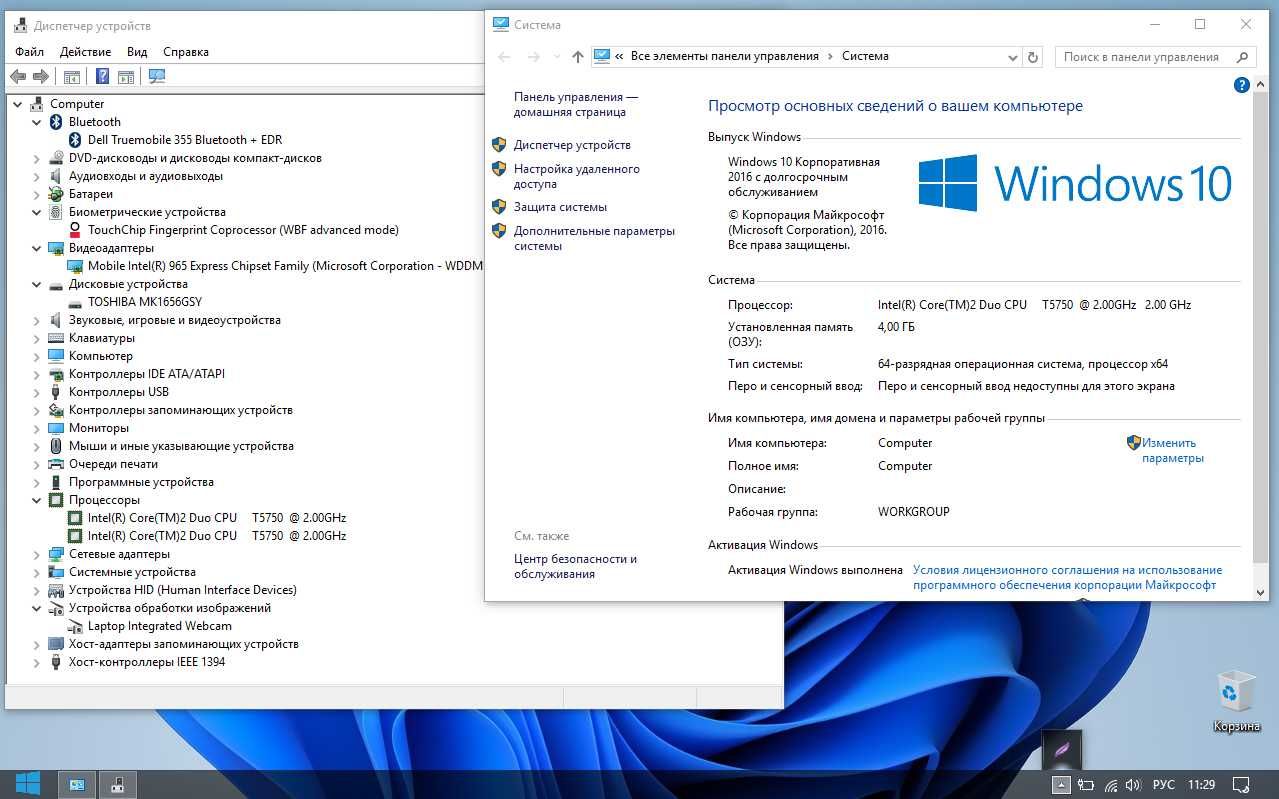Click the Forward arrow in Device Manager toolbar
The height and width of the screenshot is (799, 1279).
(x=41, y=76)
